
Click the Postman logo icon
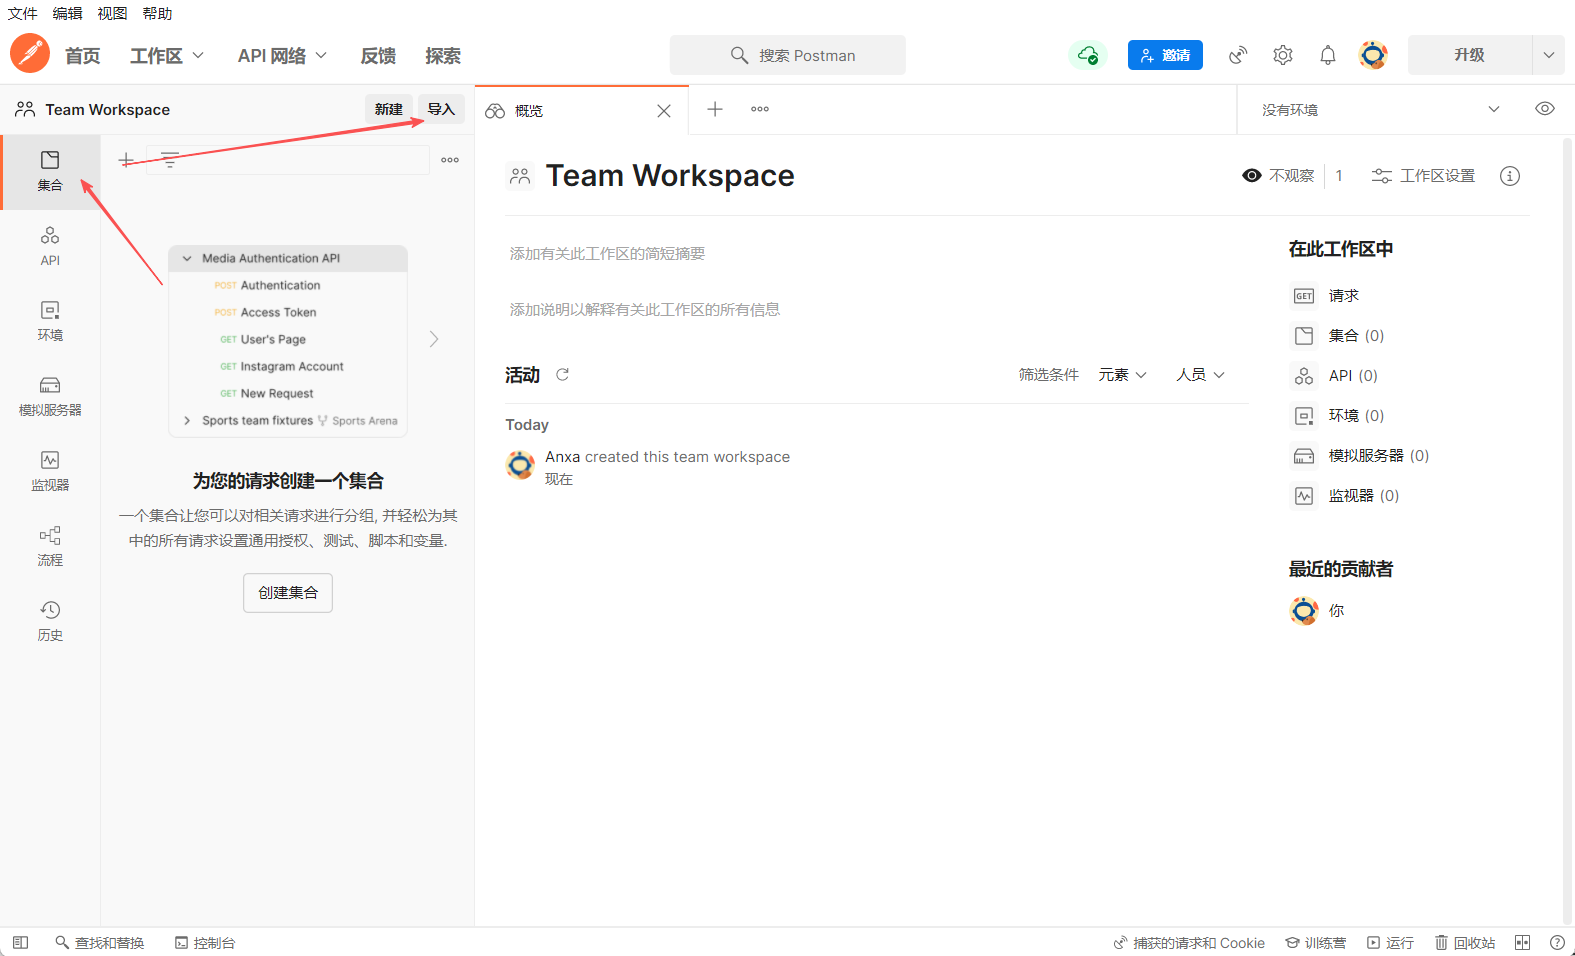pos(30,53)
